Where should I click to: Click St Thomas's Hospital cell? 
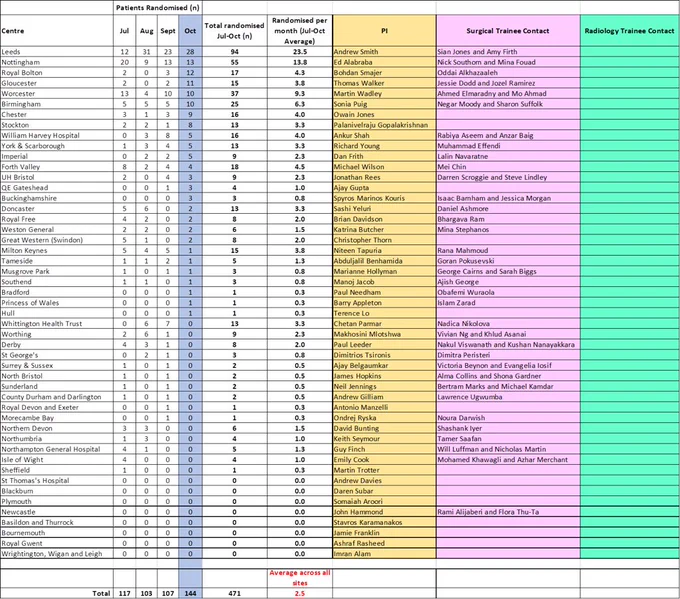[x=57, y=480]
